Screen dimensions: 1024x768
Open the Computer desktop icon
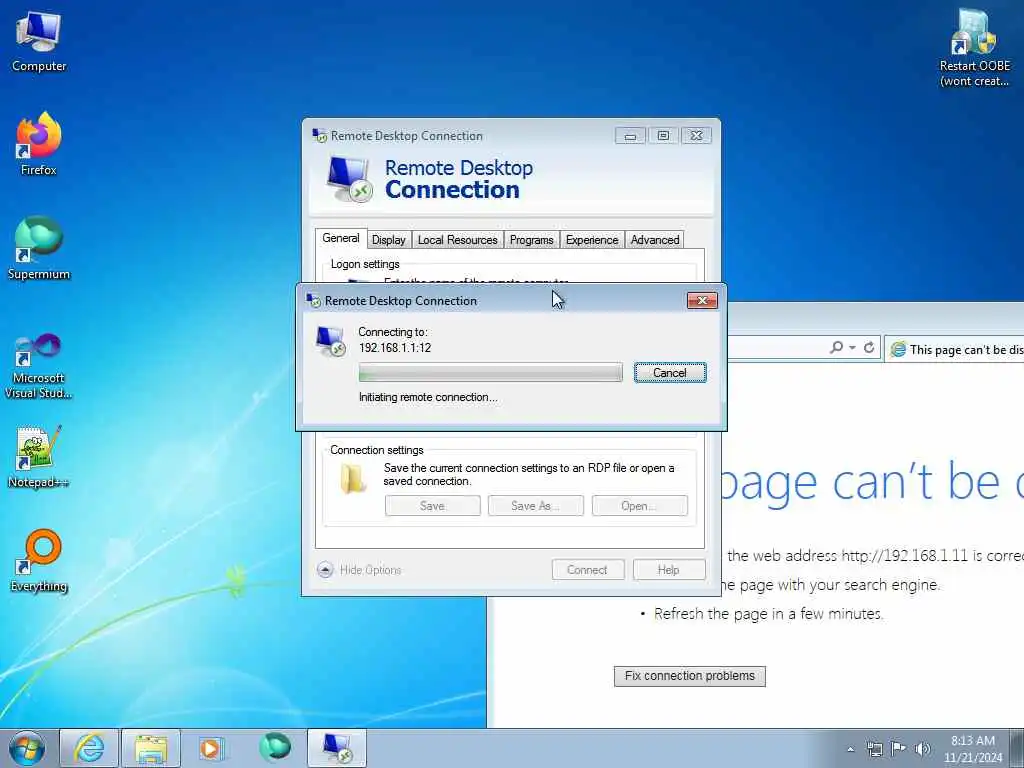click(x=39, y=40)
